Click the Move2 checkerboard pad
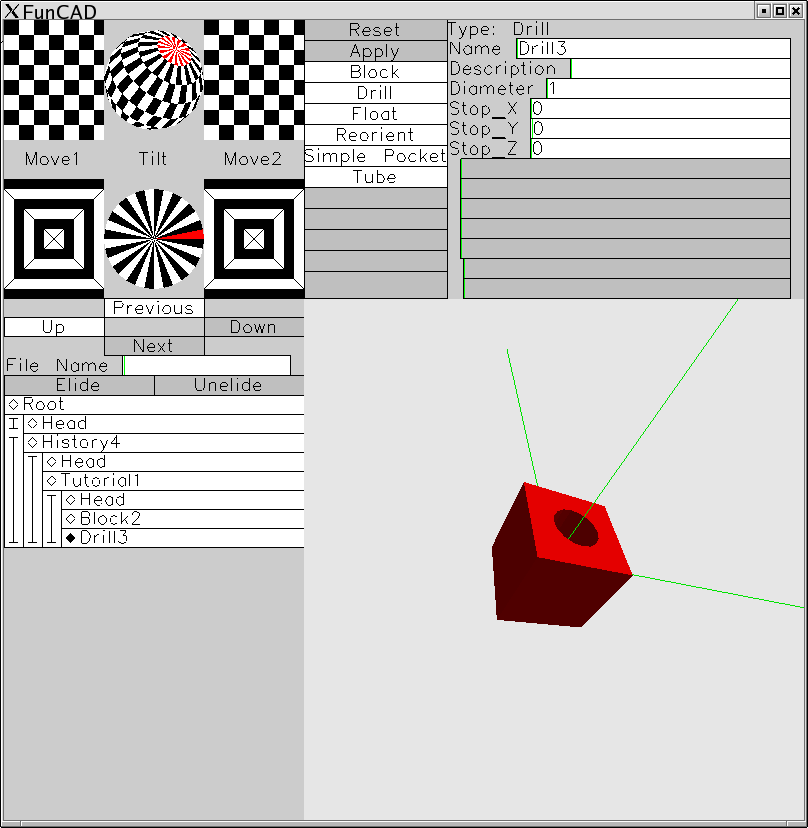Viewport: 808px width, 828px height. click(x=254, y=80)
